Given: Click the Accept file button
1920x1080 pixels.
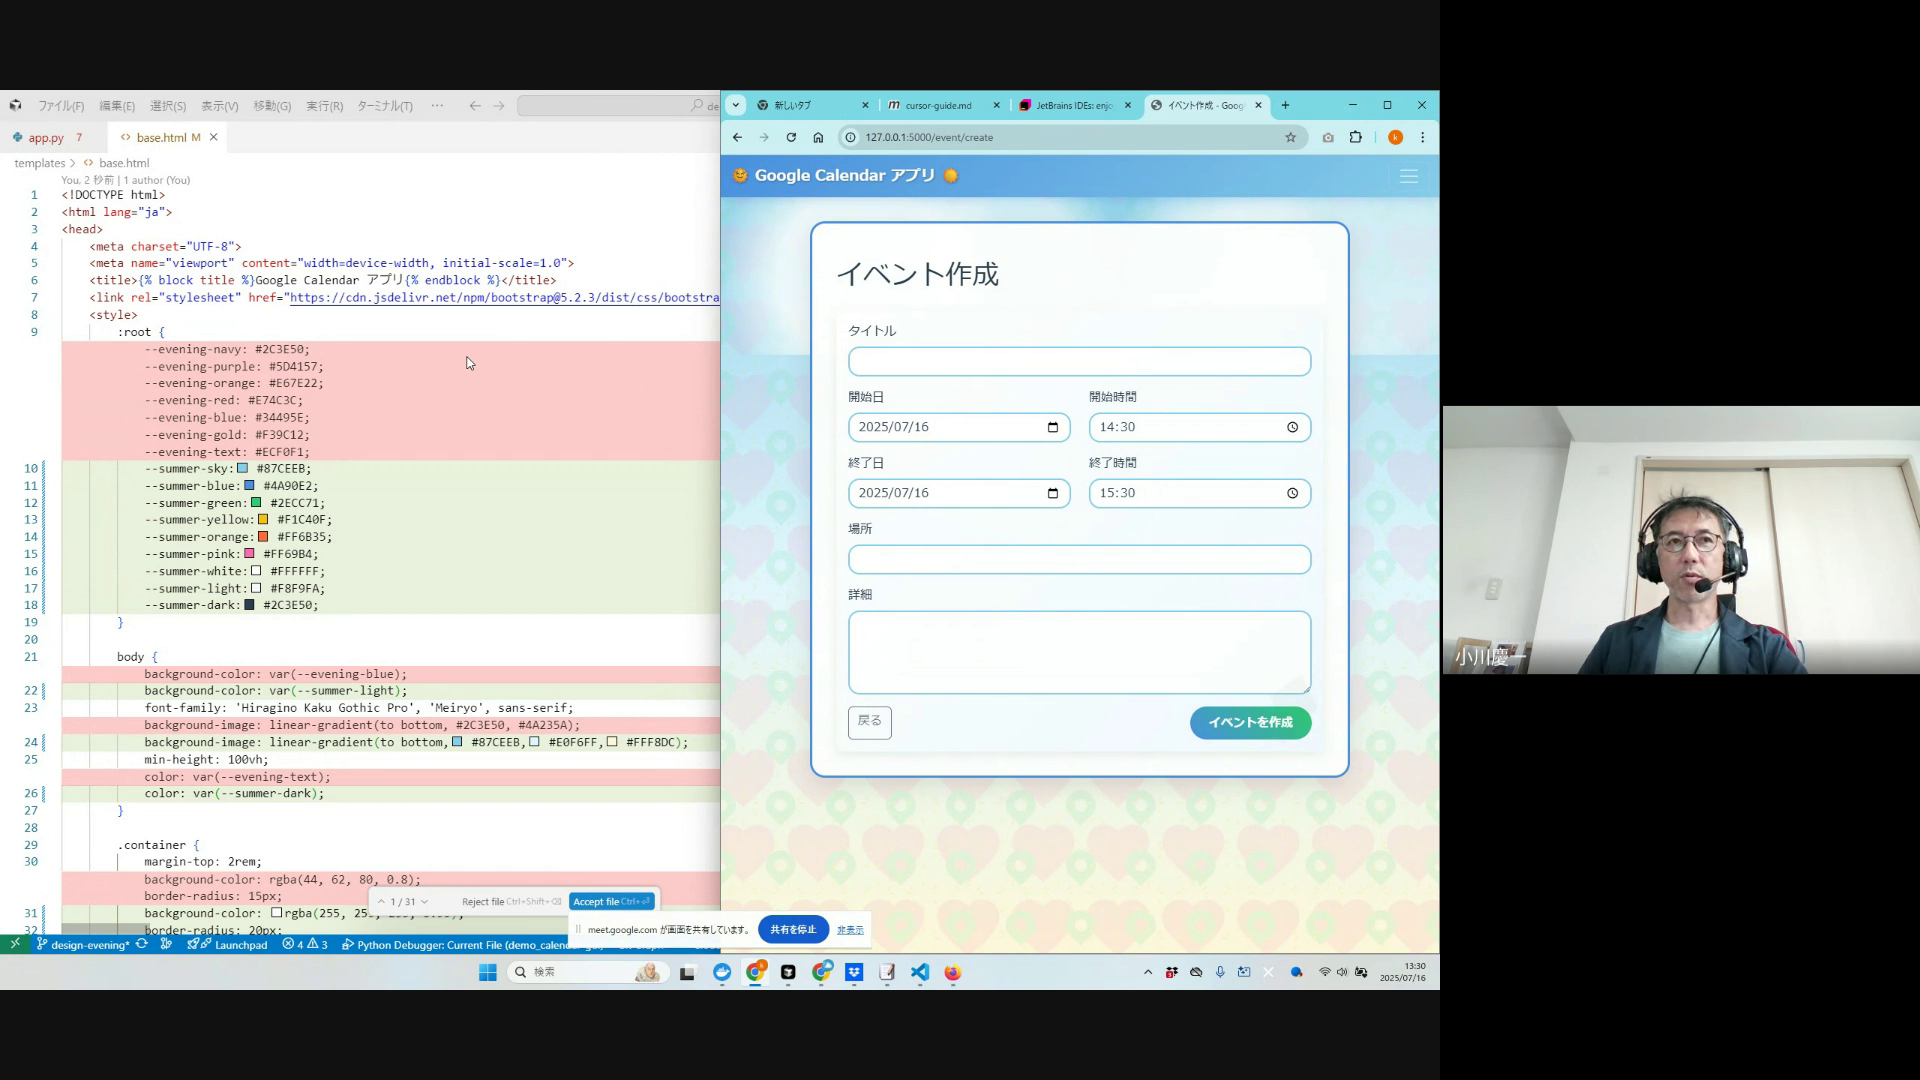Looking at the screenshot, I should [x=611, y=902].
